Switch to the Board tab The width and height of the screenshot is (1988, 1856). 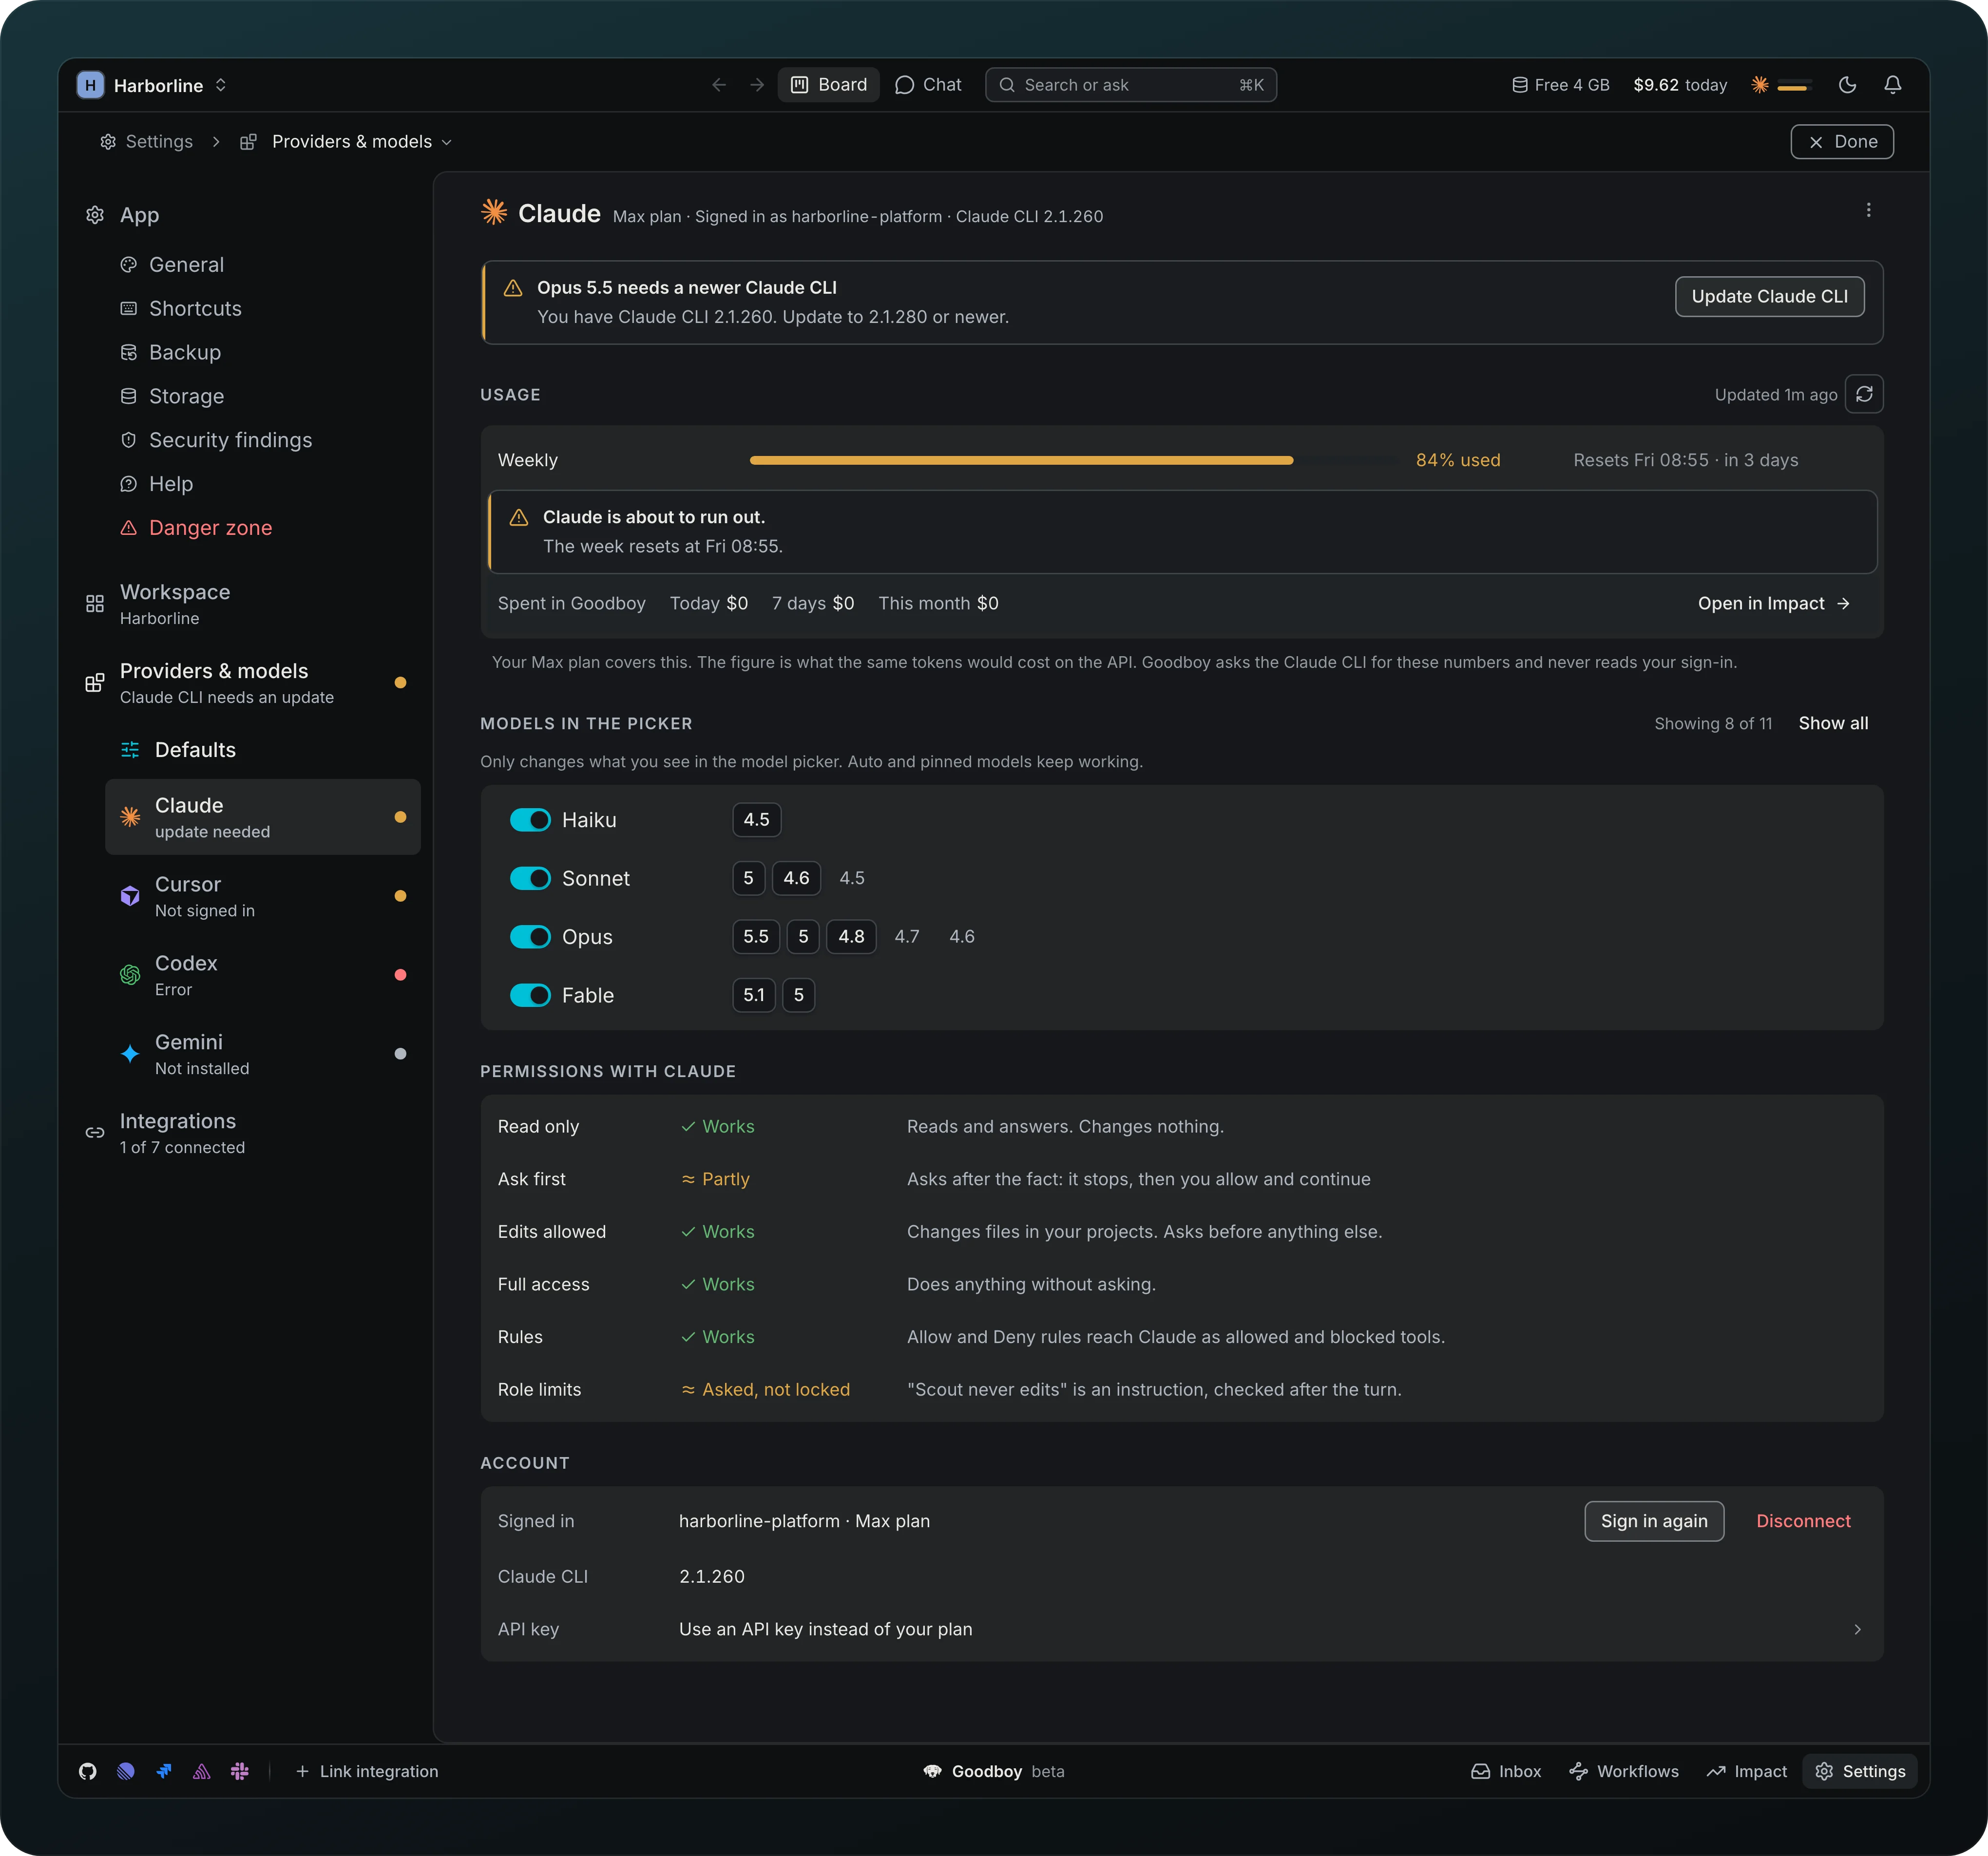coord(829,85)
